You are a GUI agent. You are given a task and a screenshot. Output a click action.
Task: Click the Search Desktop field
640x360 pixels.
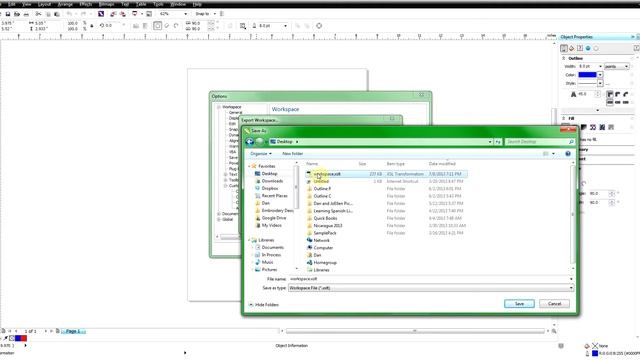pyautogui.click(x=540, y=142)
